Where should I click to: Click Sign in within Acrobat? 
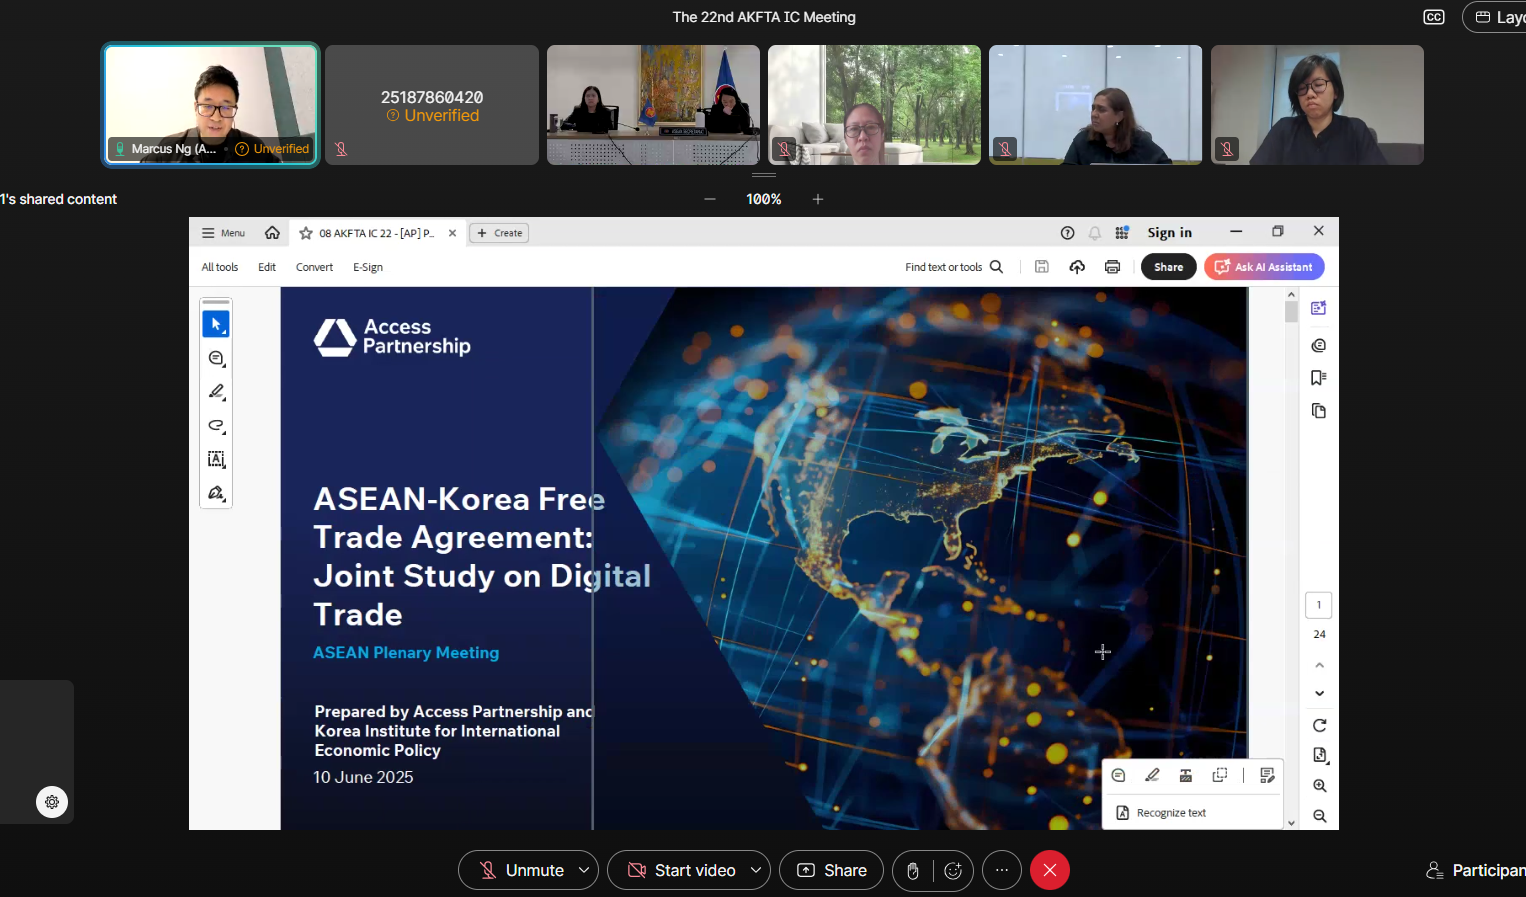[x=1169, y=233]
